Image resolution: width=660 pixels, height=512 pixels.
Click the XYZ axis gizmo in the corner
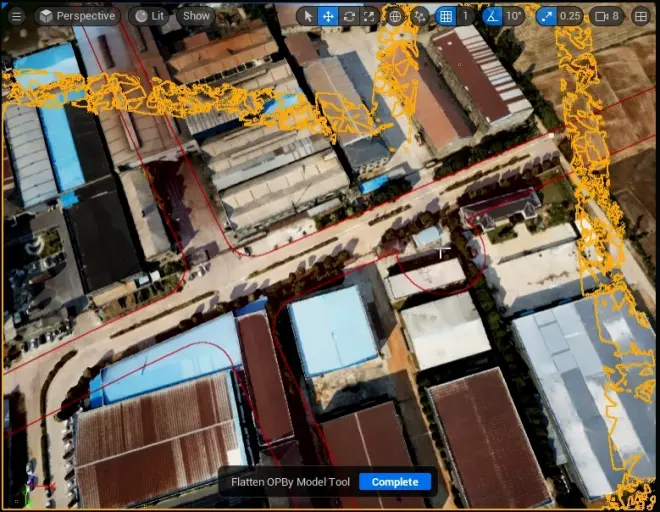pos(38,491)
